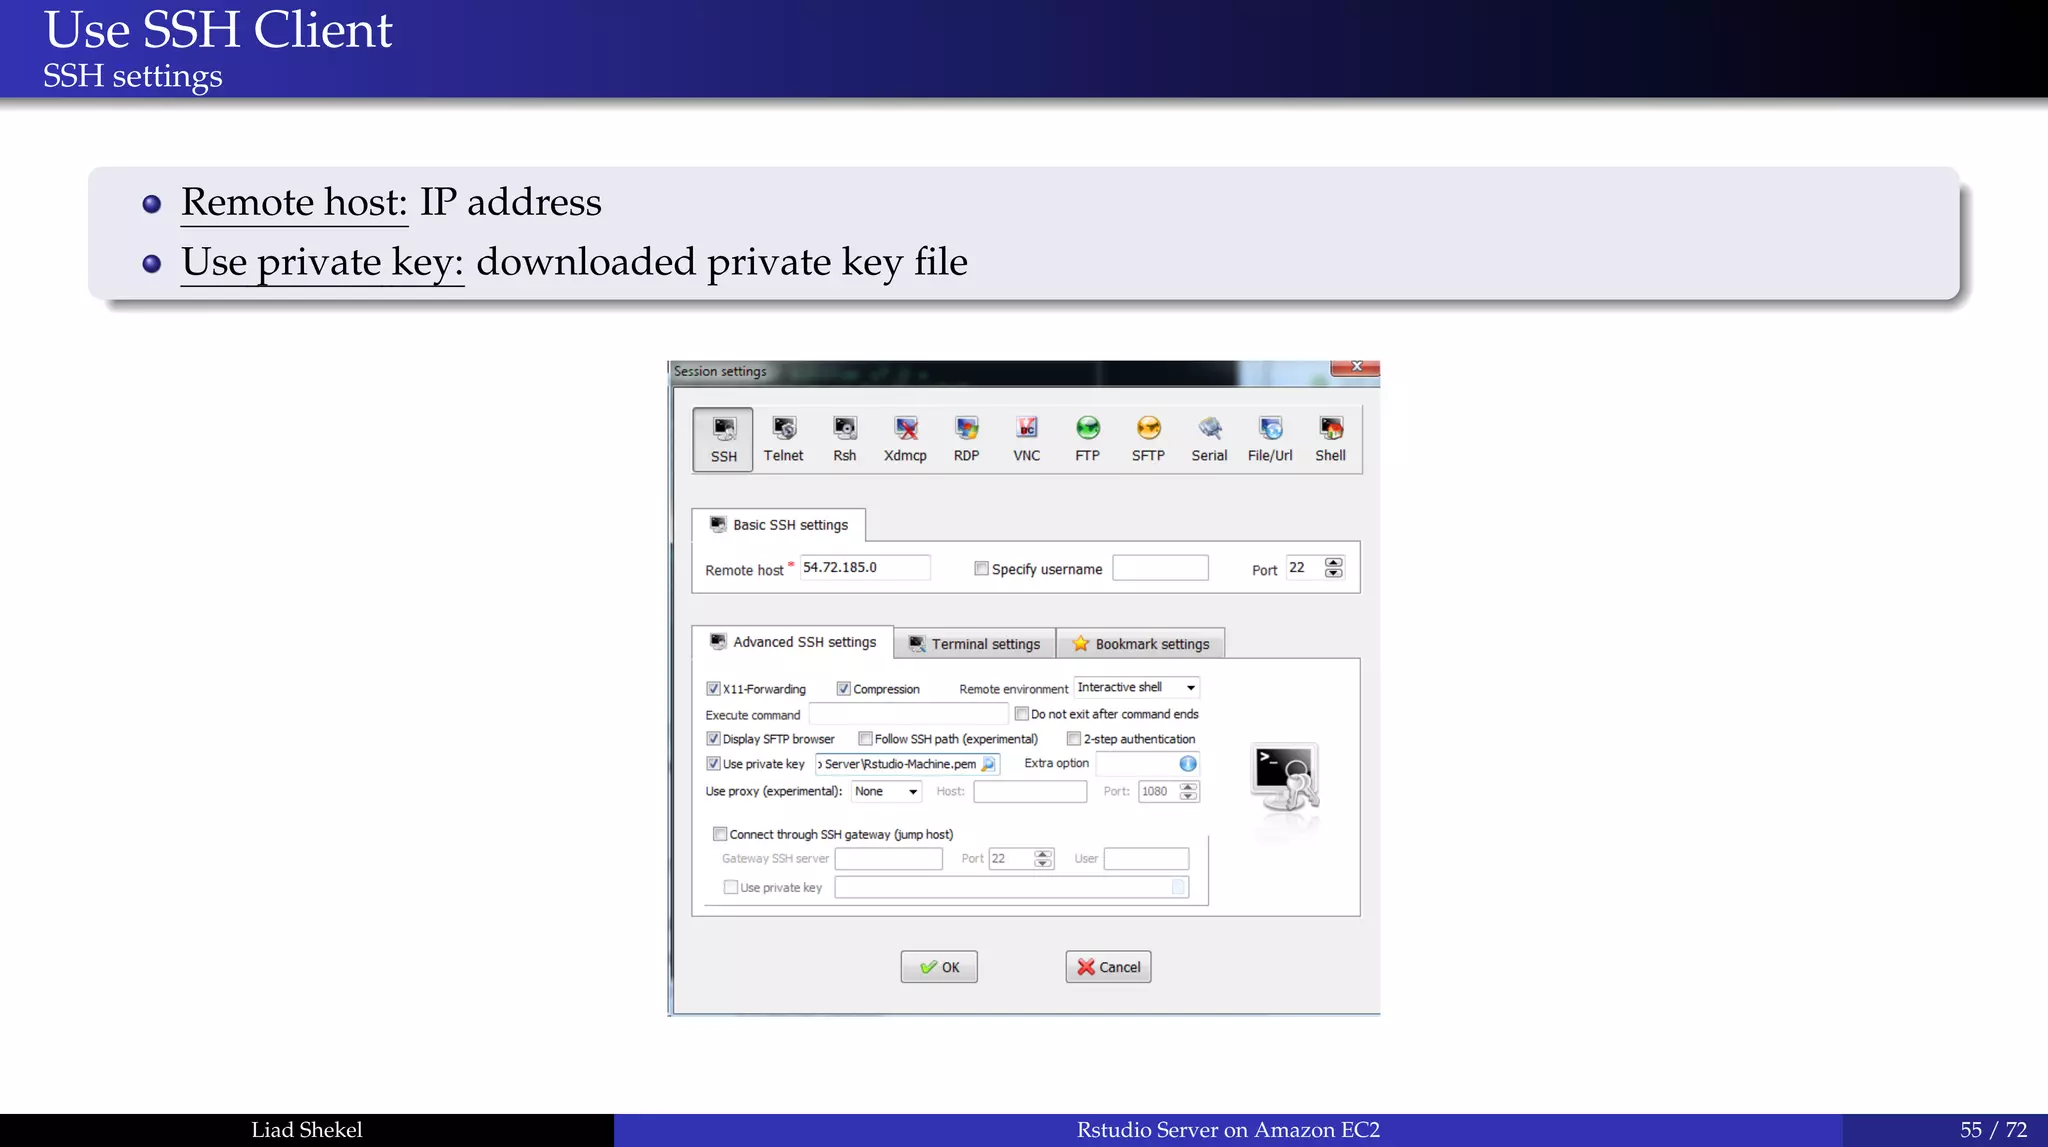Click the Gateway SSH server field
Image resolution: width=2048 pixels, height=1147 pixels.
click(x=889, y=858)
